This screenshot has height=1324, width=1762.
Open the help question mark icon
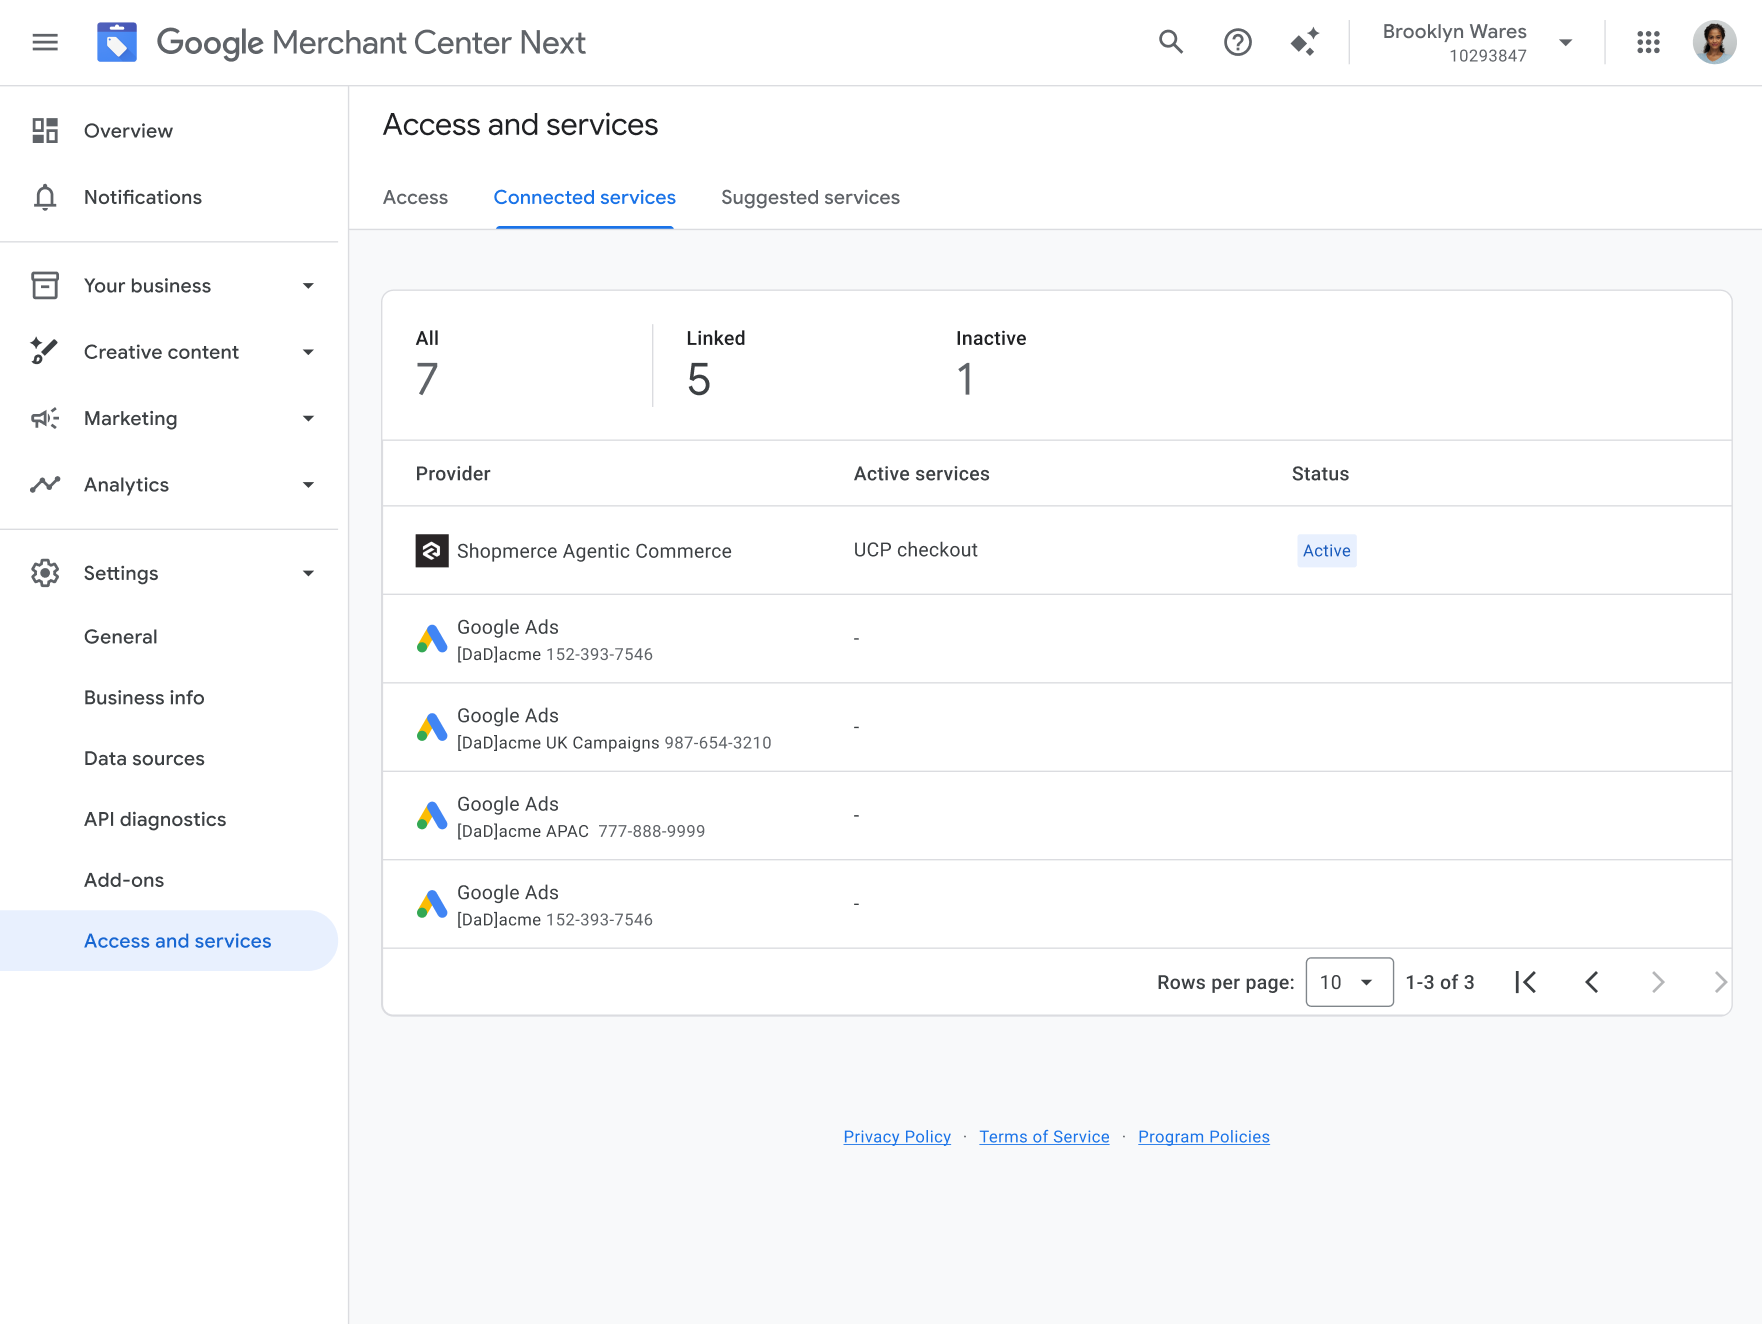(x=1238, y=42)
